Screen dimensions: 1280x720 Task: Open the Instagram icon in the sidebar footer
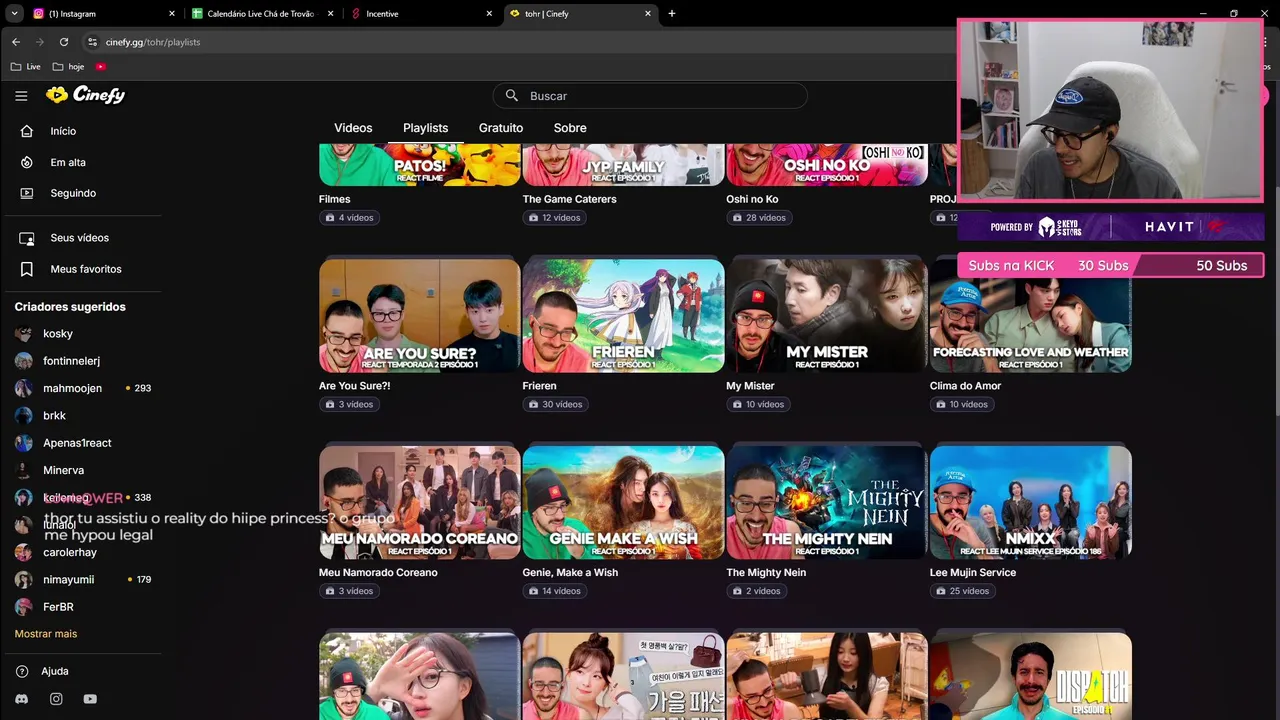click(56, 699)
